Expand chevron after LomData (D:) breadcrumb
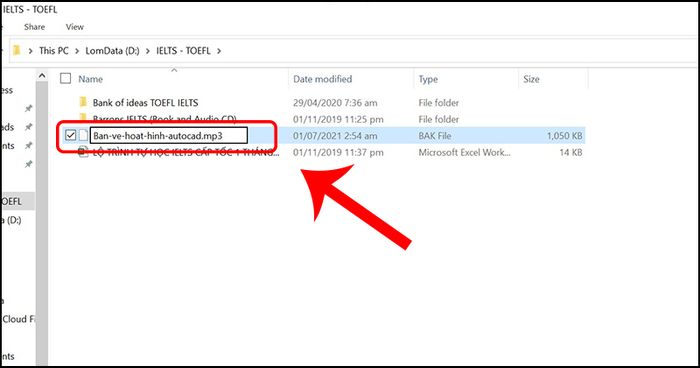 [148, 51]
